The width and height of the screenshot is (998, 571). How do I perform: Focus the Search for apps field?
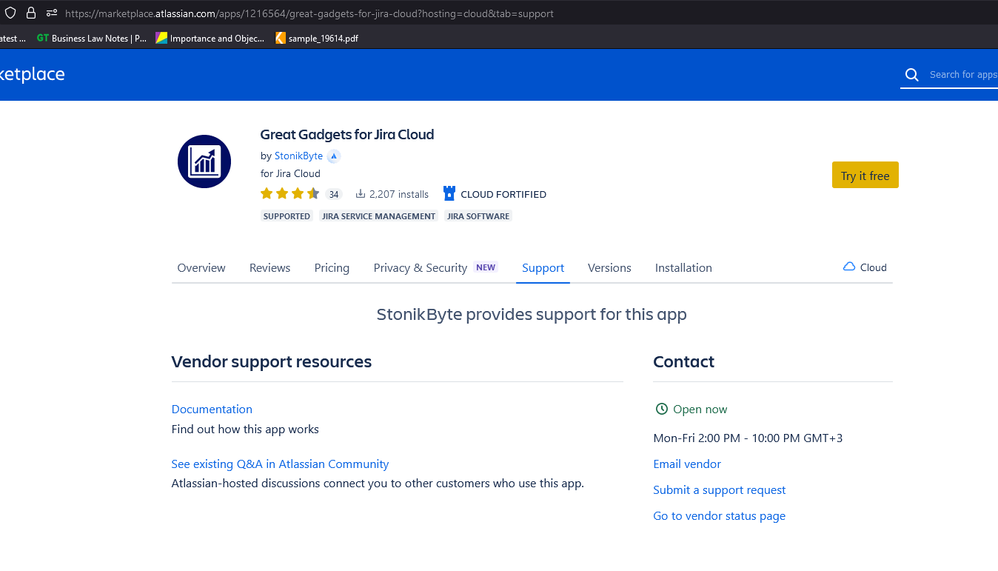click(x=963, y=74)
